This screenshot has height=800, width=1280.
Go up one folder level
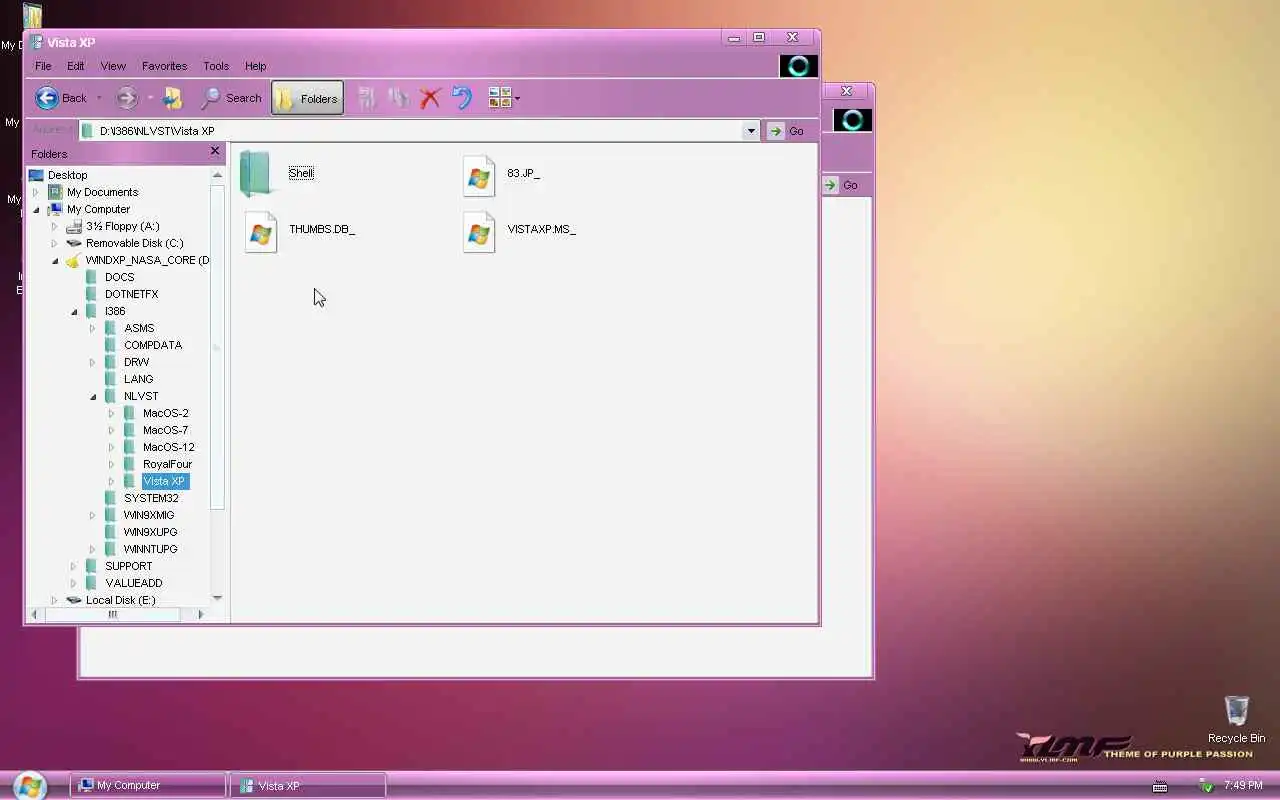click(x=173, y=98)
